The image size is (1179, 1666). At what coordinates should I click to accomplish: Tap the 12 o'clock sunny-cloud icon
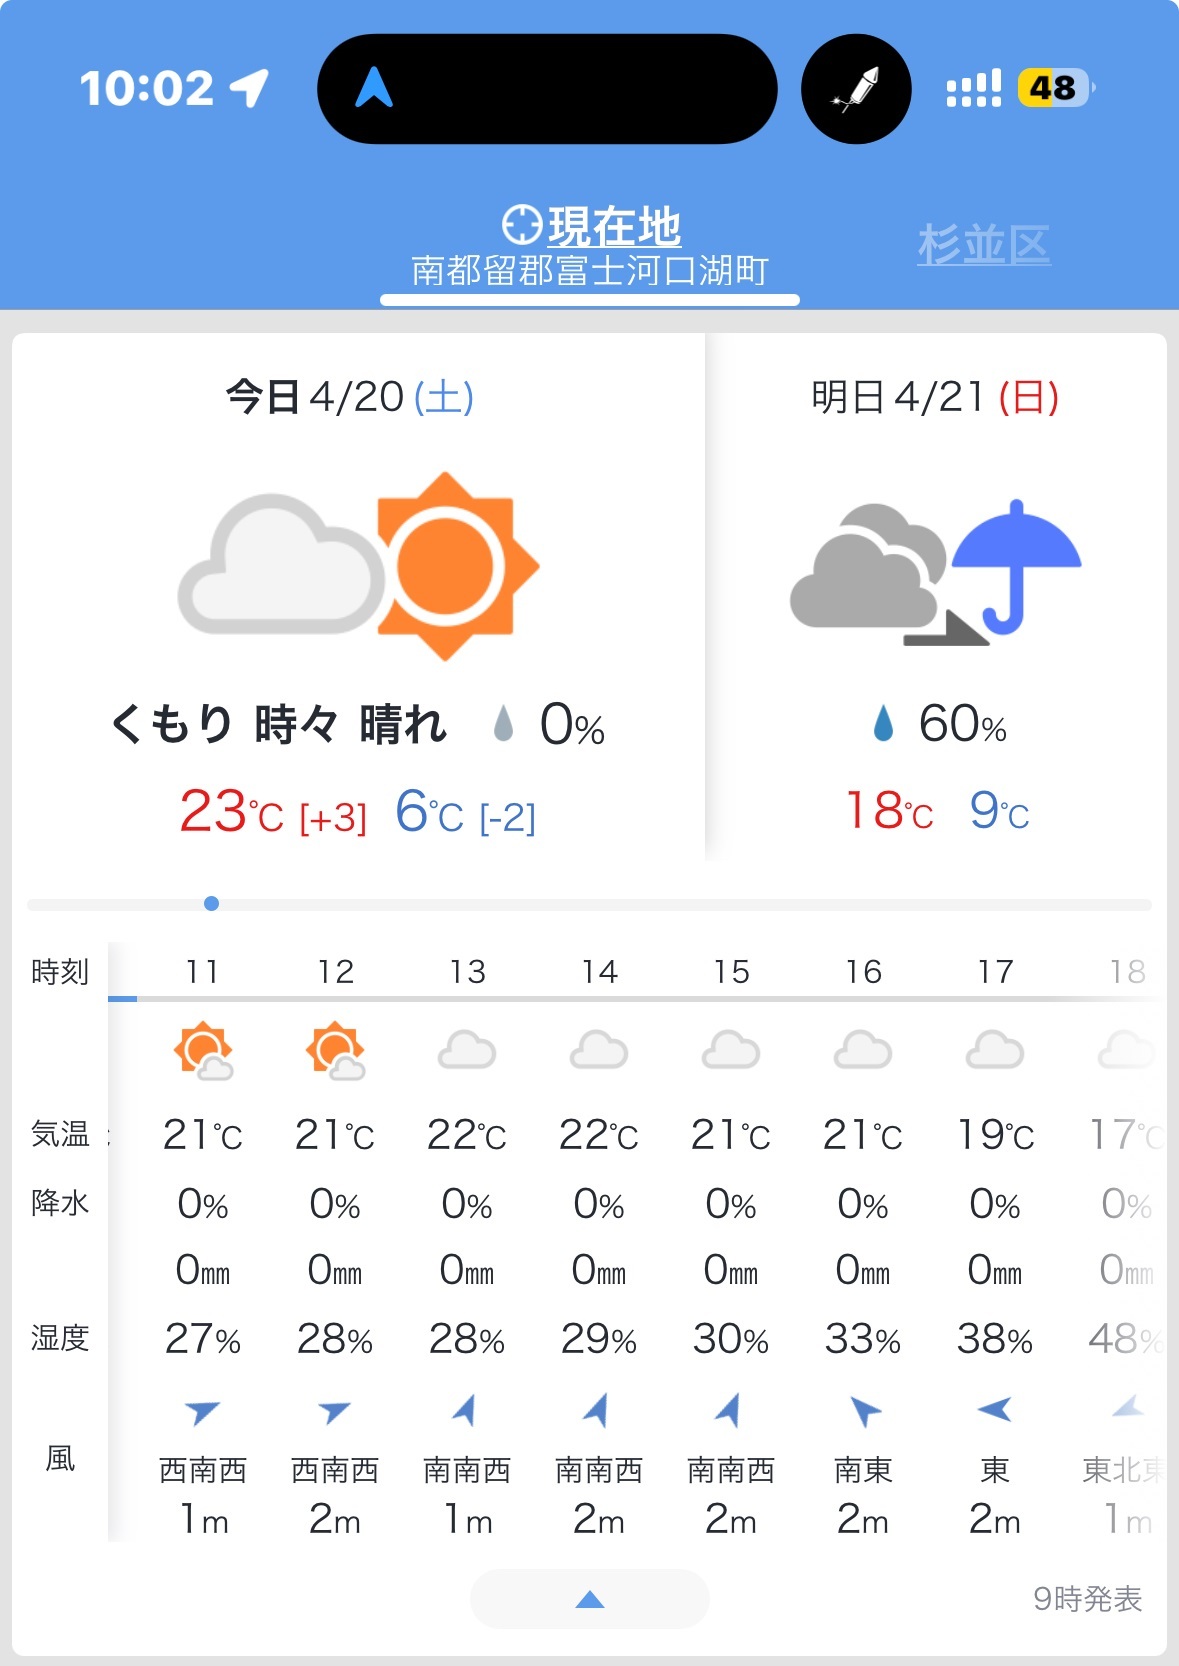pyautogui.click(x=335, y=1051)
